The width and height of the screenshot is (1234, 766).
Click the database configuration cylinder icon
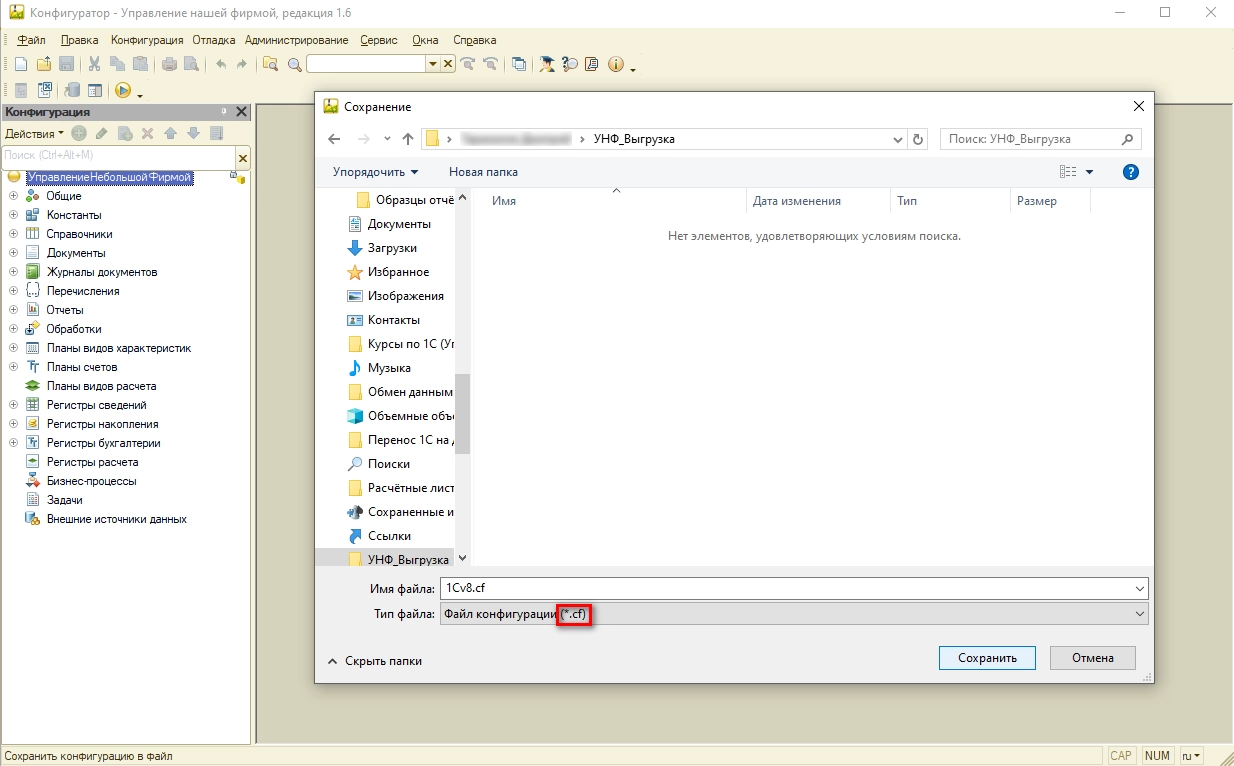coord(72,91)
